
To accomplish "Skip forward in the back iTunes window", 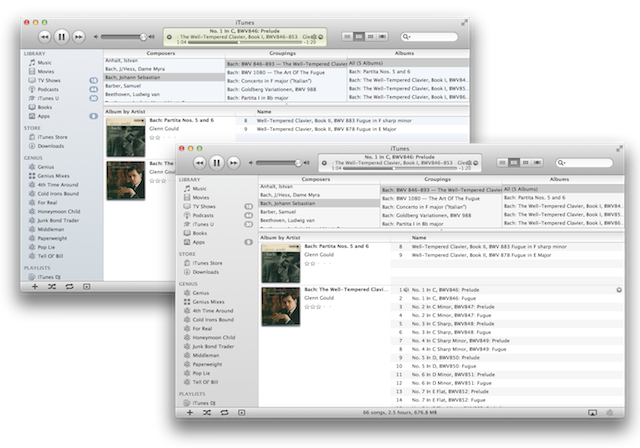I will [78, 37].
